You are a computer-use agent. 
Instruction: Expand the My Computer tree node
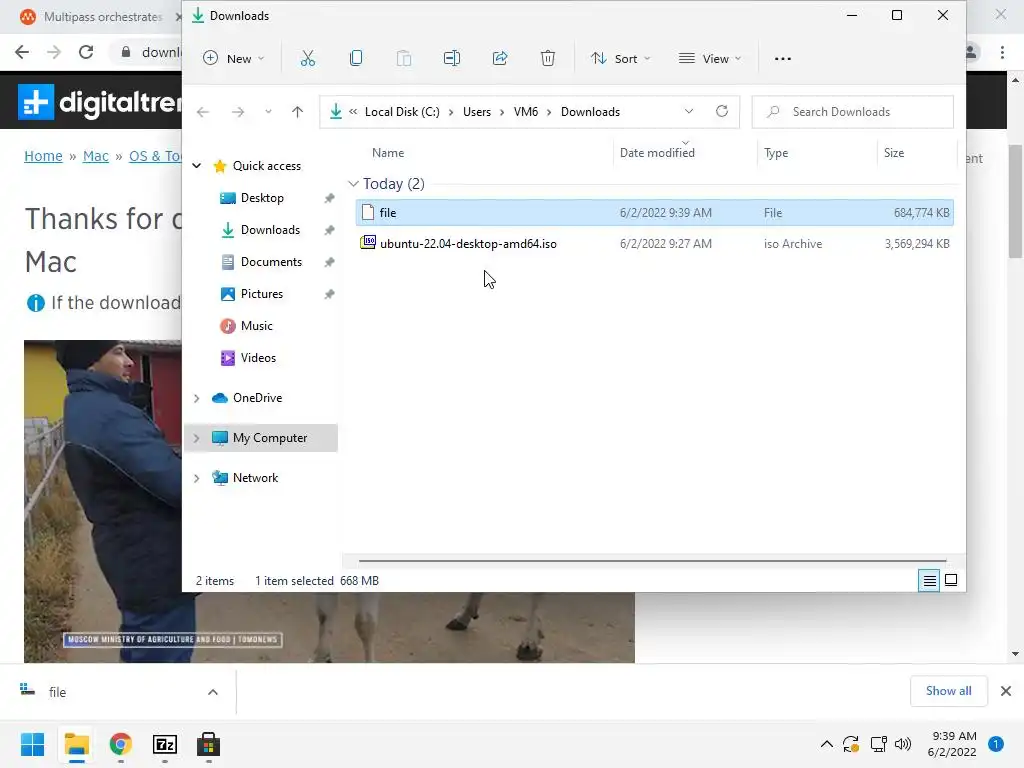(197, 438)
